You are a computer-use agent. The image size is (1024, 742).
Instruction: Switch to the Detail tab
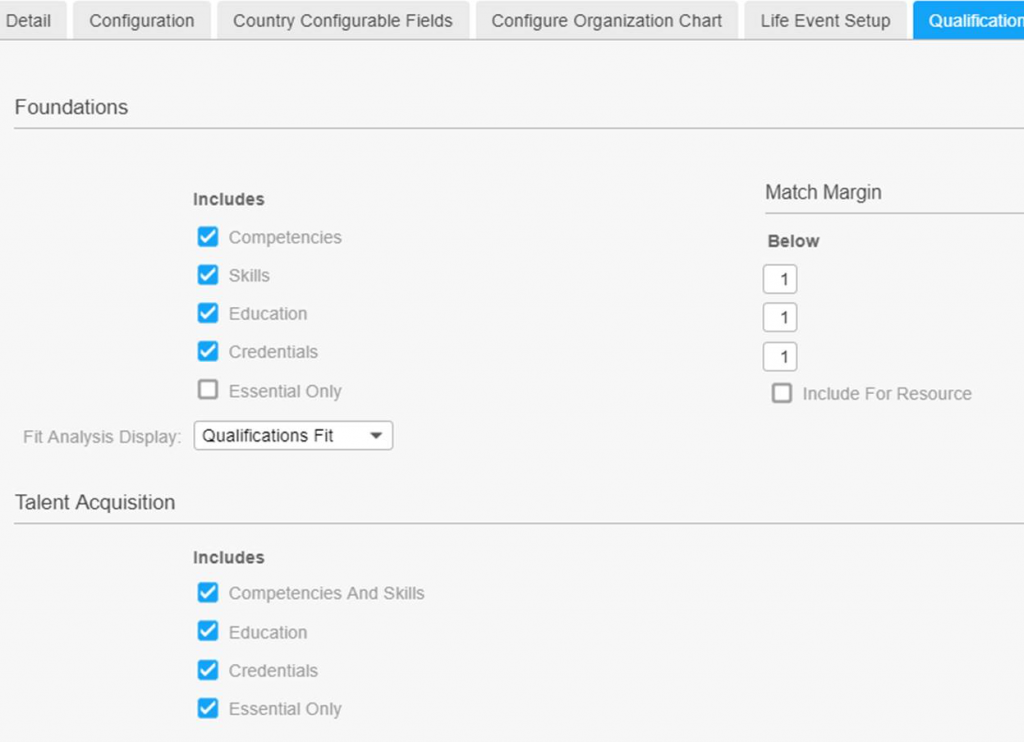tap(31, 20)
